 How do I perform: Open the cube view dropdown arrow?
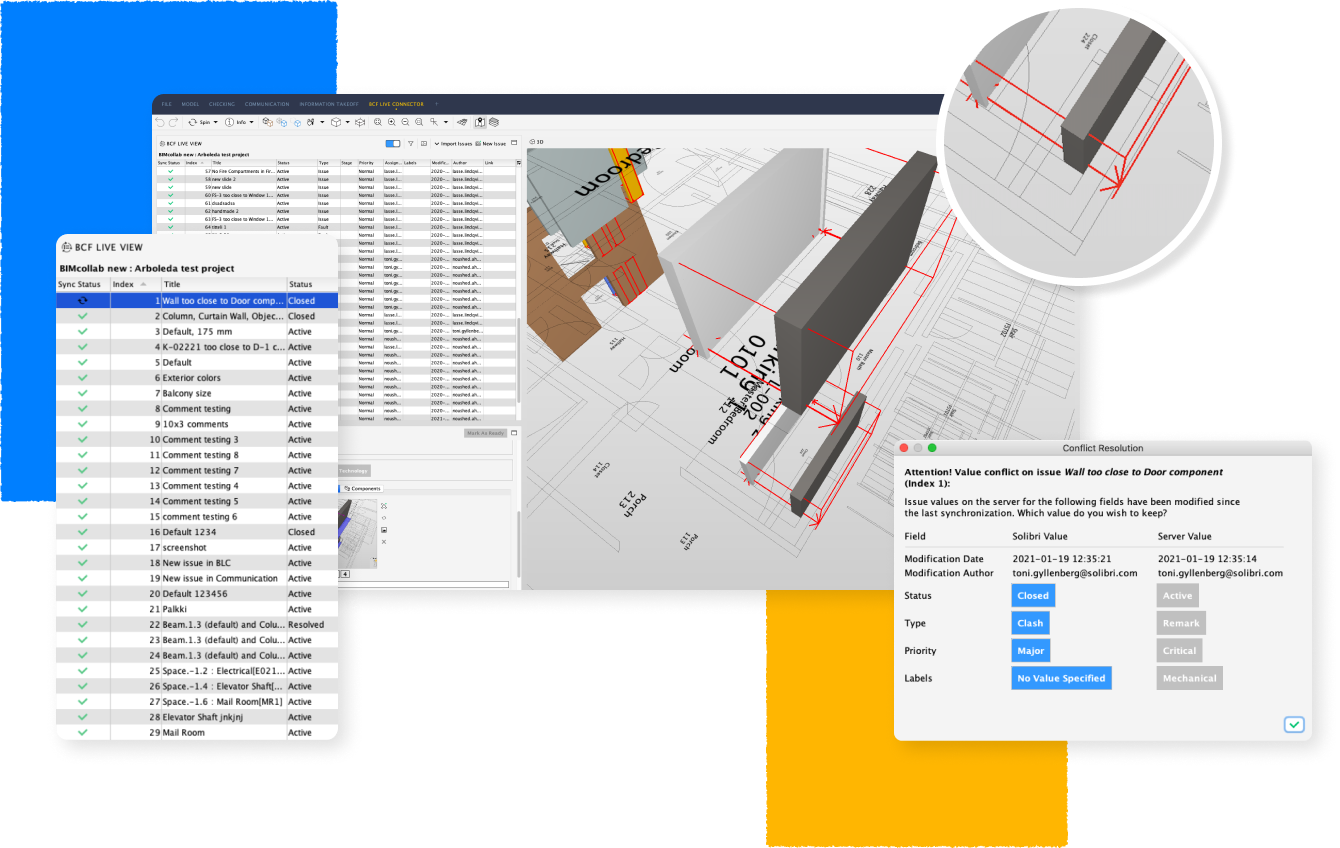348,122
